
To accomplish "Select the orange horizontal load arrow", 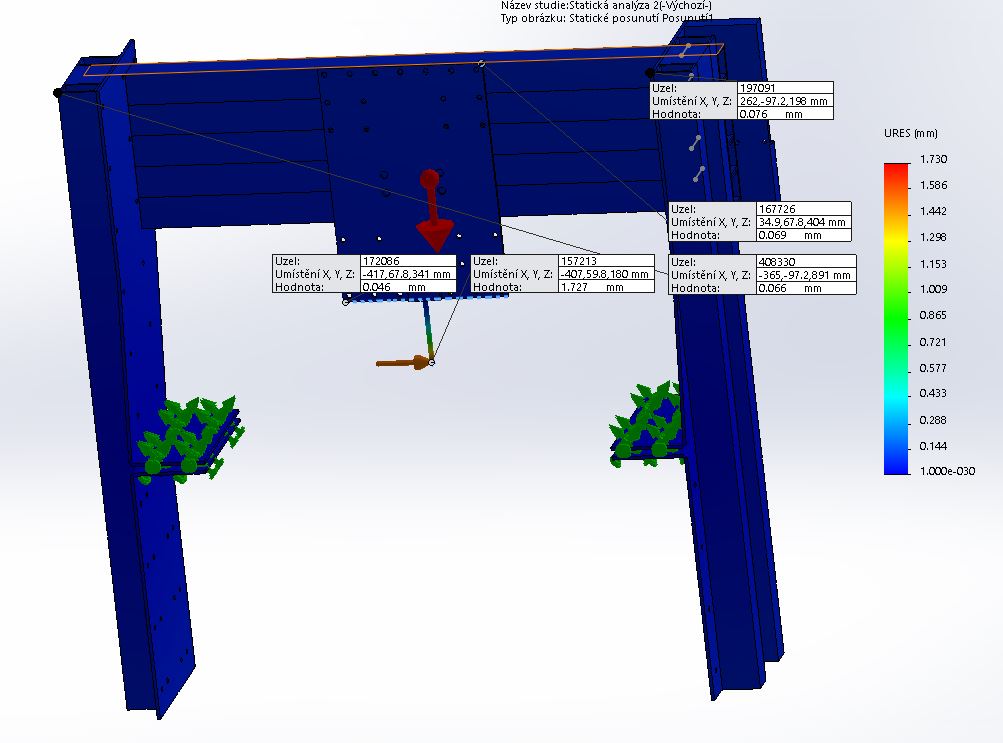I will (401, 363).
